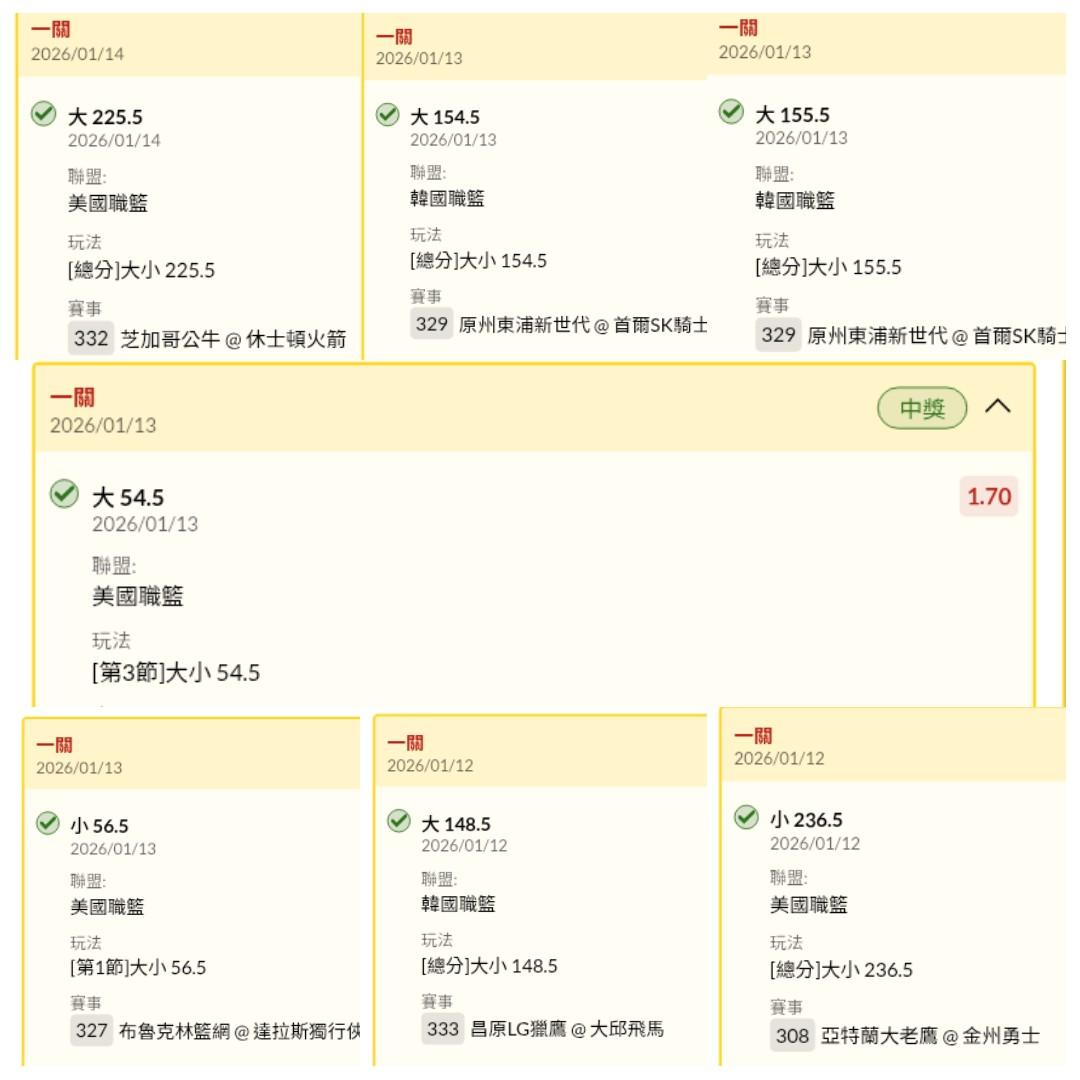This screenshot has height=1080, width=1080.
Task: Click green check icon beside 小 236.5
Action: [x=746, y=817]
